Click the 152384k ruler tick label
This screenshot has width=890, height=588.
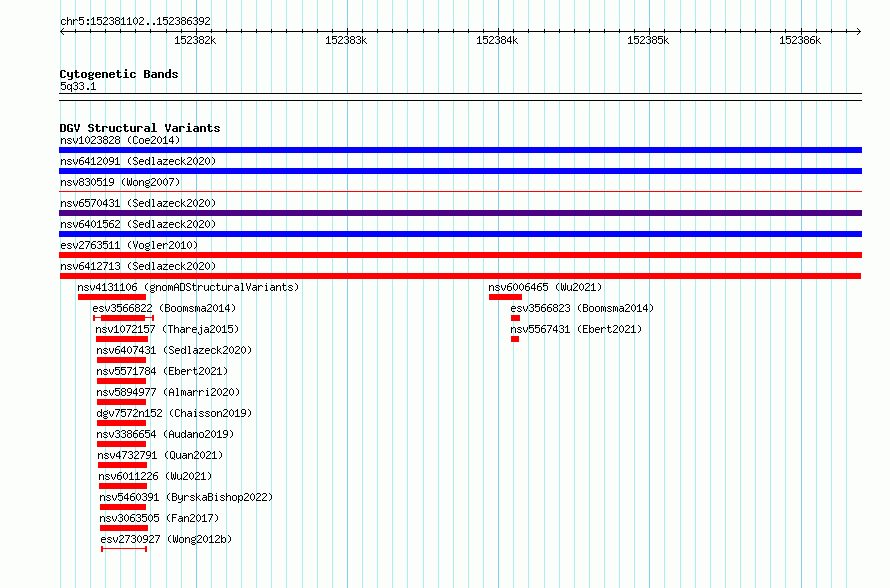coord(497,40)
